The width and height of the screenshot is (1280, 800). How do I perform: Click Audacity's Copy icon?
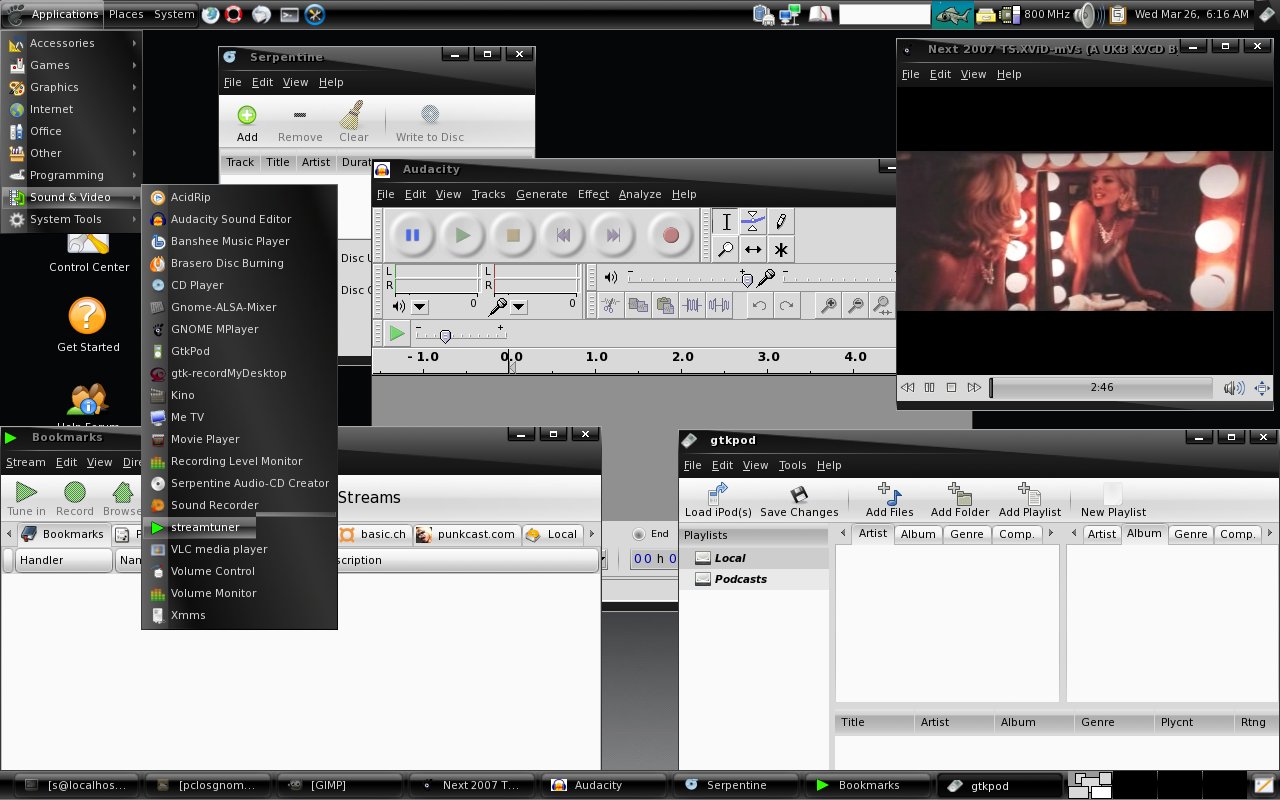(638, 306)
